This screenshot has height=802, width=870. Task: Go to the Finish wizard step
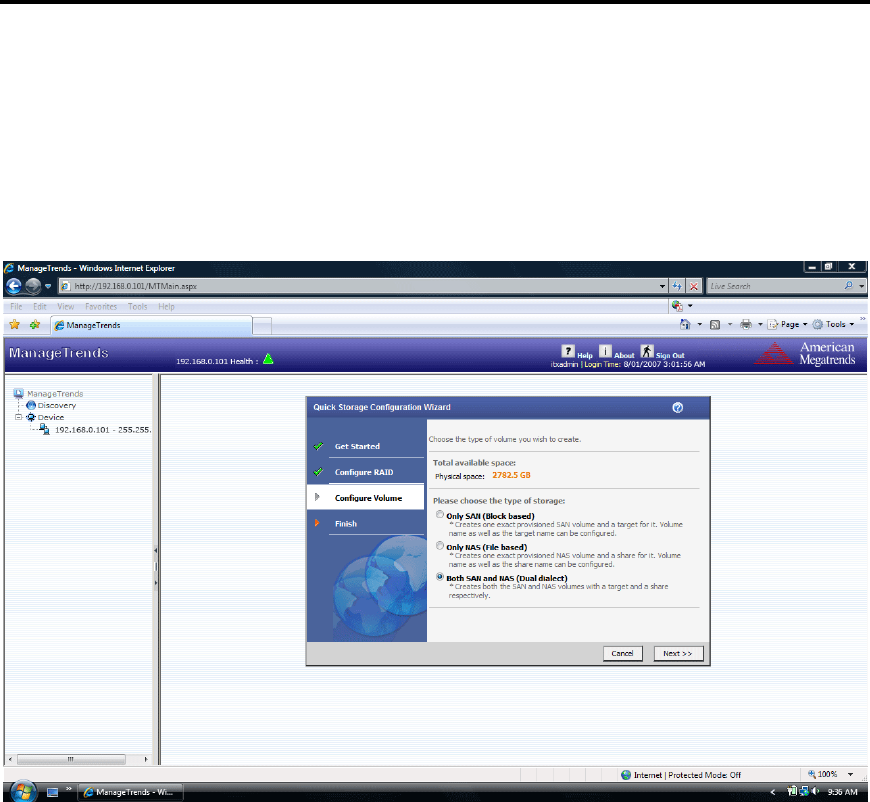point(346,523)
